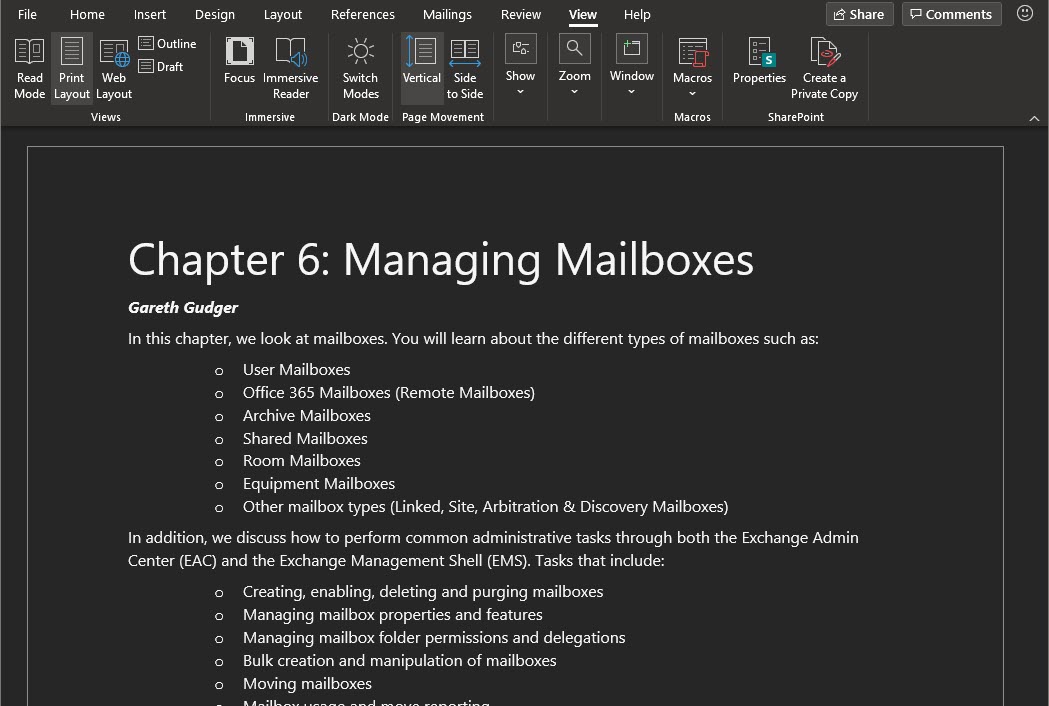Screen dimensions: 1049x706
Task: Open the Comments pane
Action: pos(951,14)
